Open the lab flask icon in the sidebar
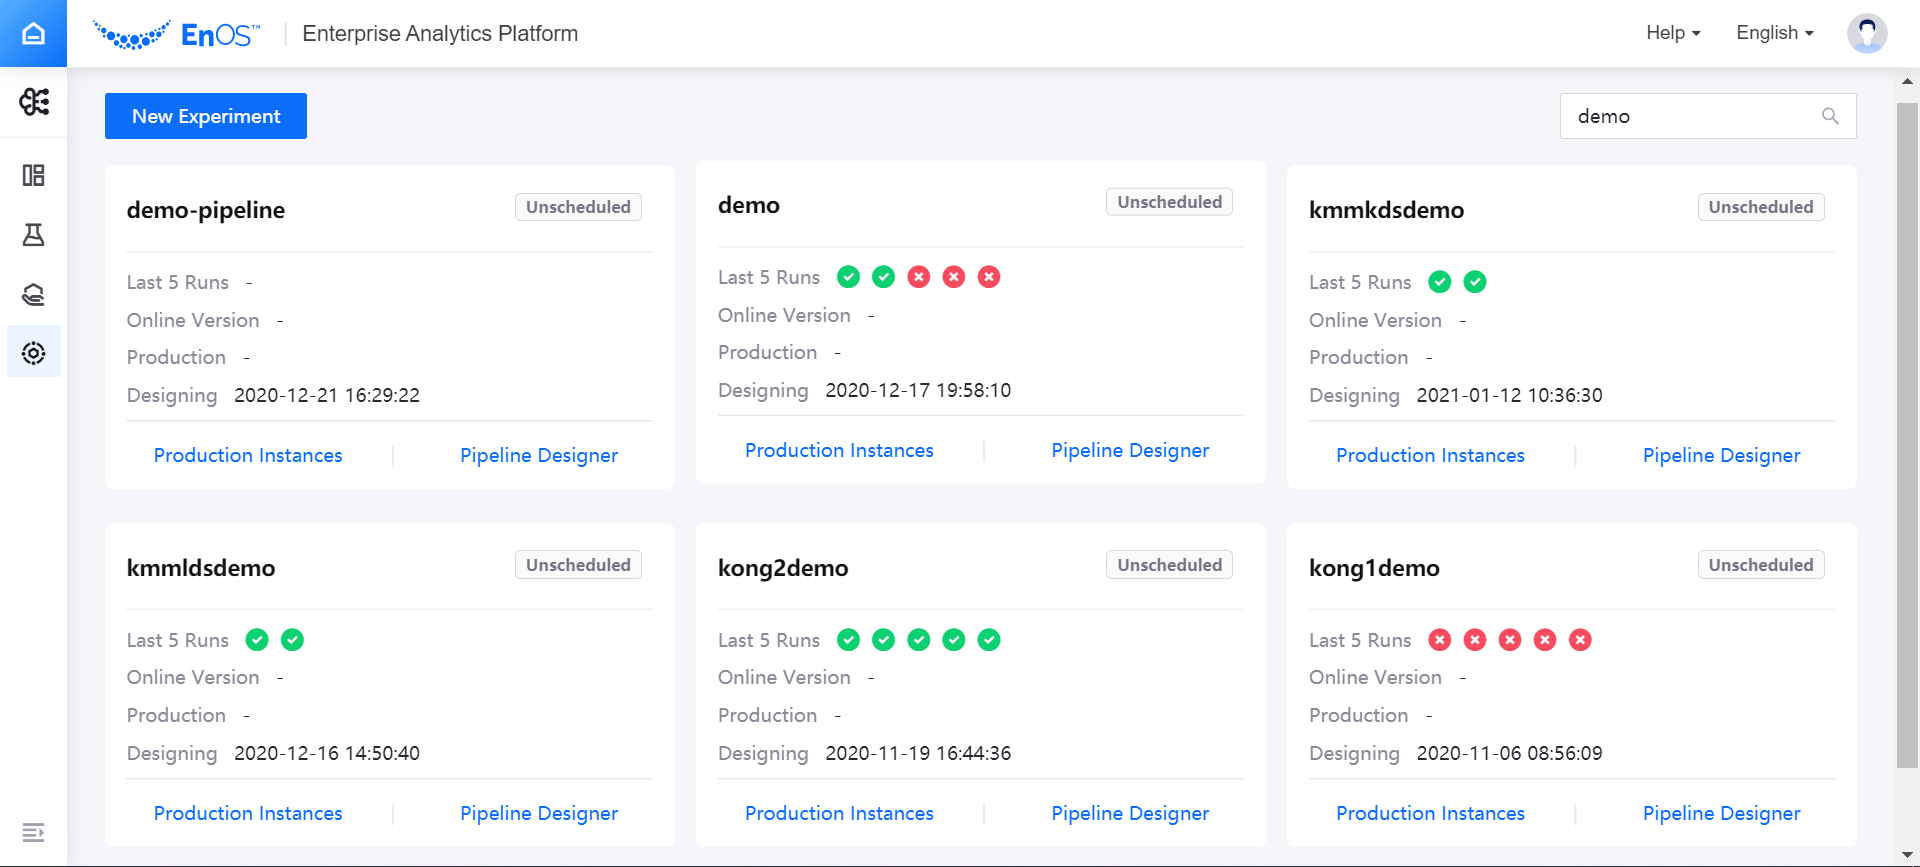 34,235
